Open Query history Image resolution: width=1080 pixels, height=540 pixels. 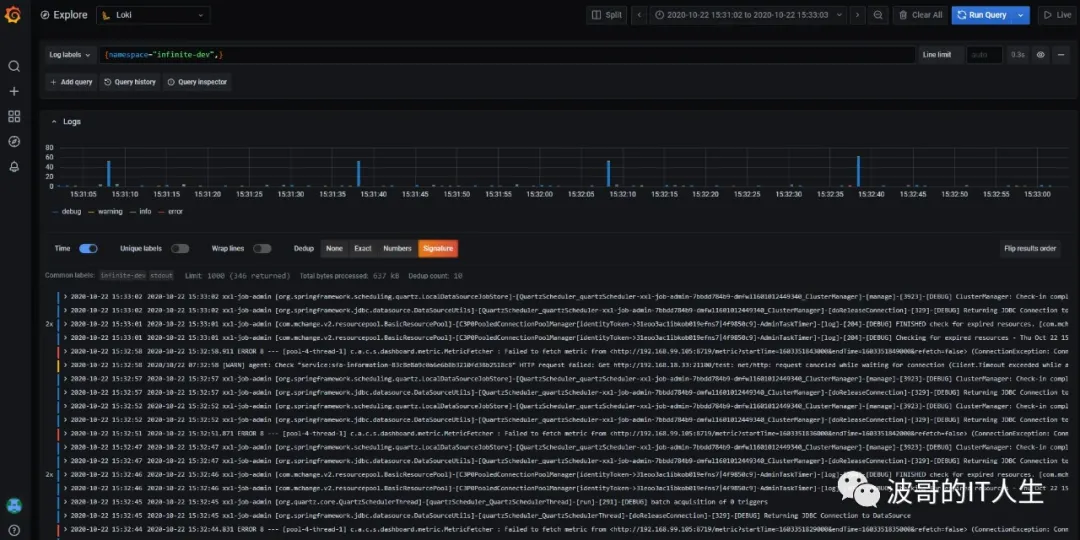click(130, 82)
